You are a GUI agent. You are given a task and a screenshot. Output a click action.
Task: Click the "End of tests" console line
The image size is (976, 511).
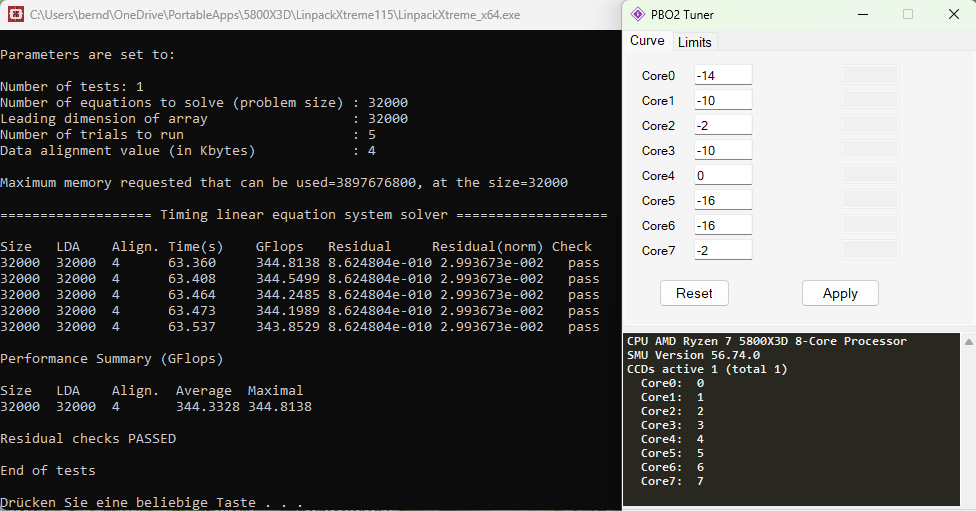pyautogui.click(x=48, y=471)
